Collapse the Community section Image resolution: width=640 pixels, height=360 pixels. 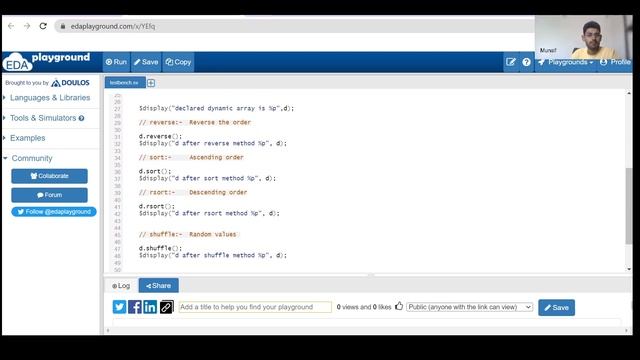[x=32, y=158]
